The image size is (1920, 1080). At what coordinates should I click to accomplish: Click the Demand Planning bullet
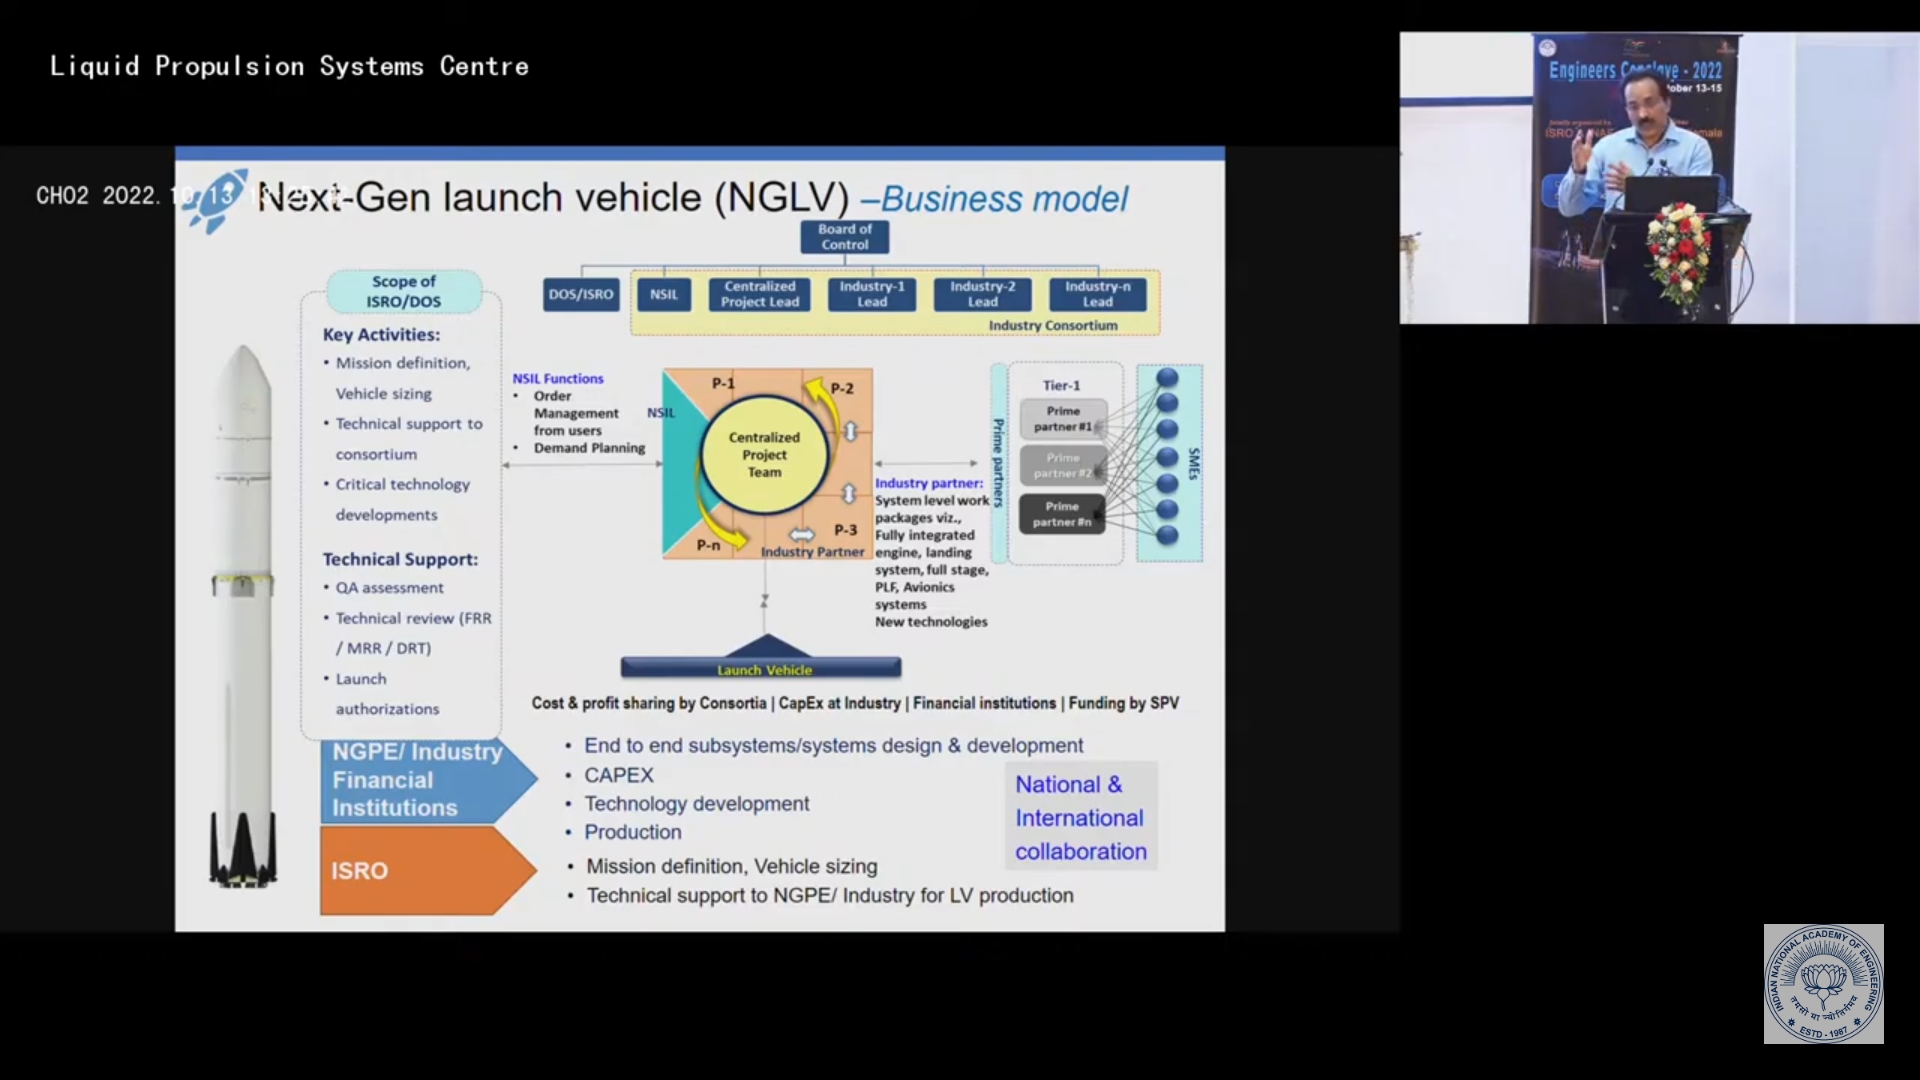589,448
